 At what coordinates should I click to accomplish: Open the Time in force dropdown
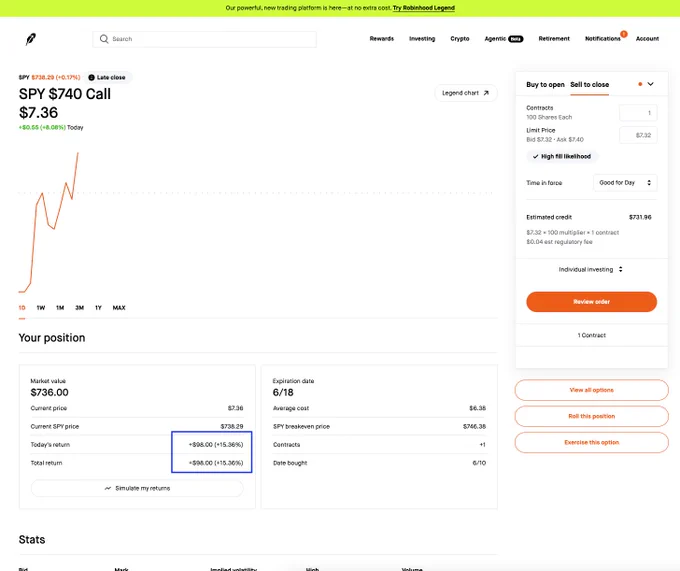tap(625, 183)
